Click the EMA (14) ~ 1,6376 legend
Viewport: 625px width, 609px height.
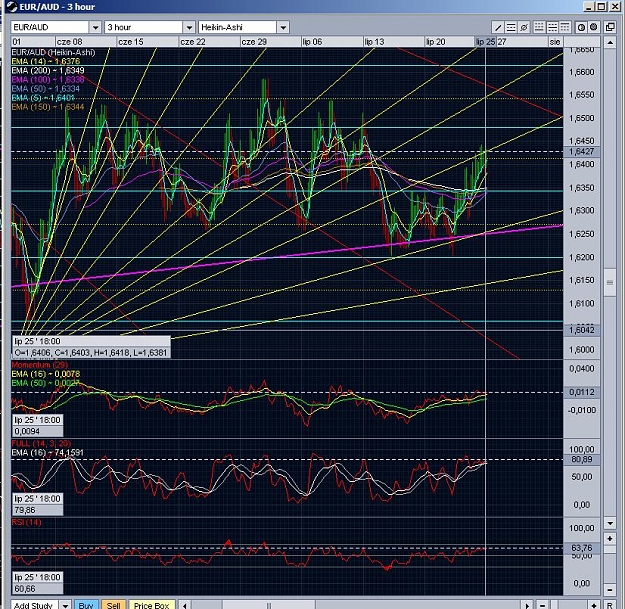[46, 61]
